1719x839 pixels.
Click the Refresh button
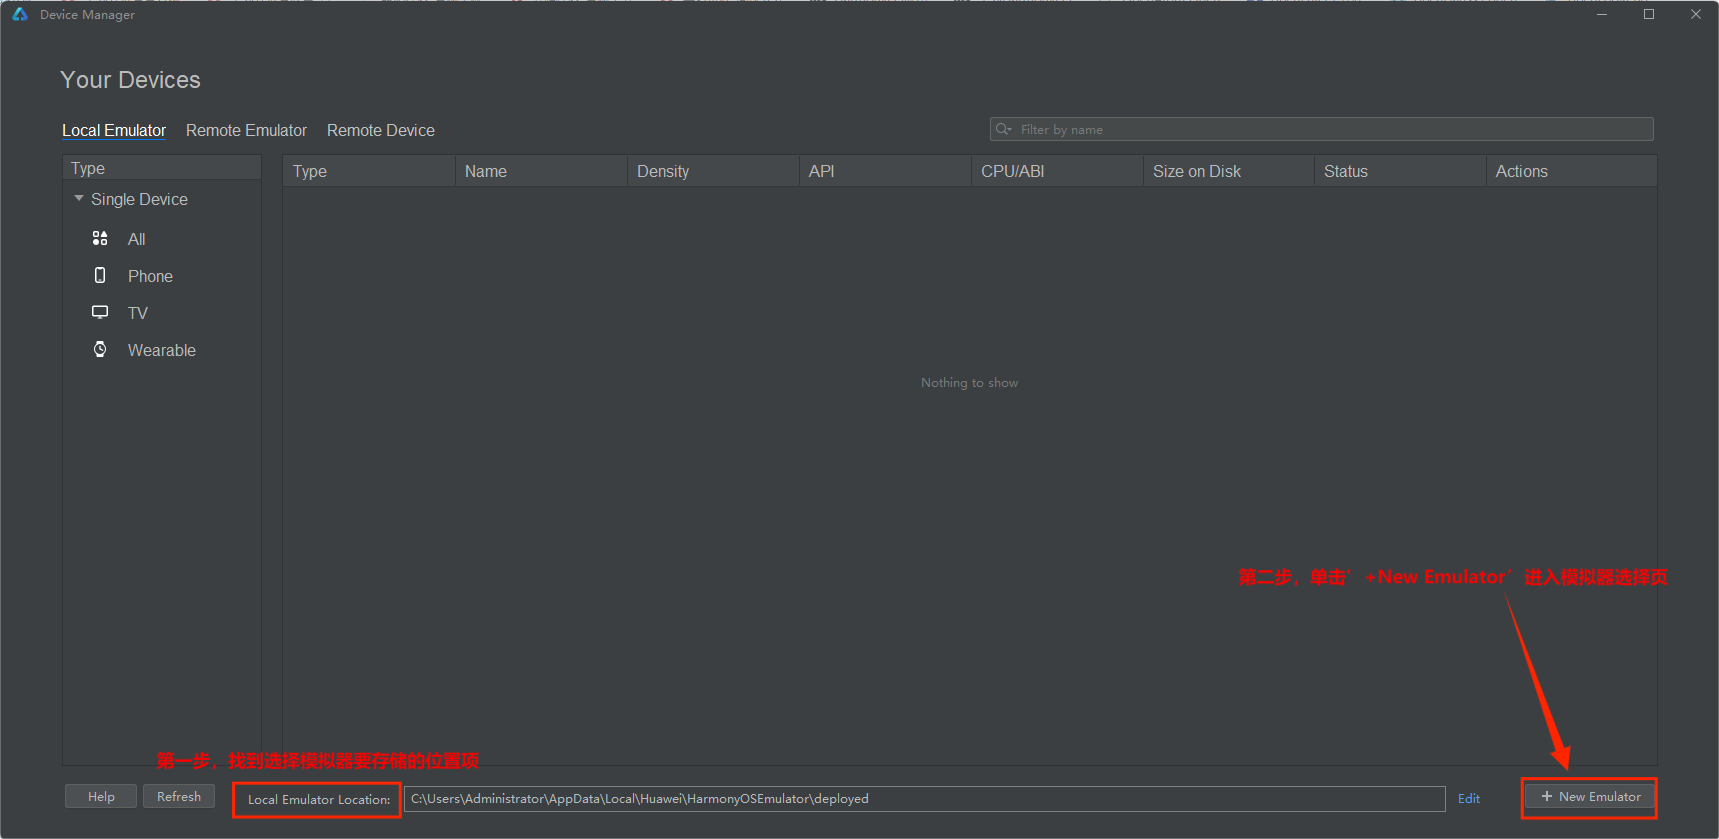click(179, 797)
